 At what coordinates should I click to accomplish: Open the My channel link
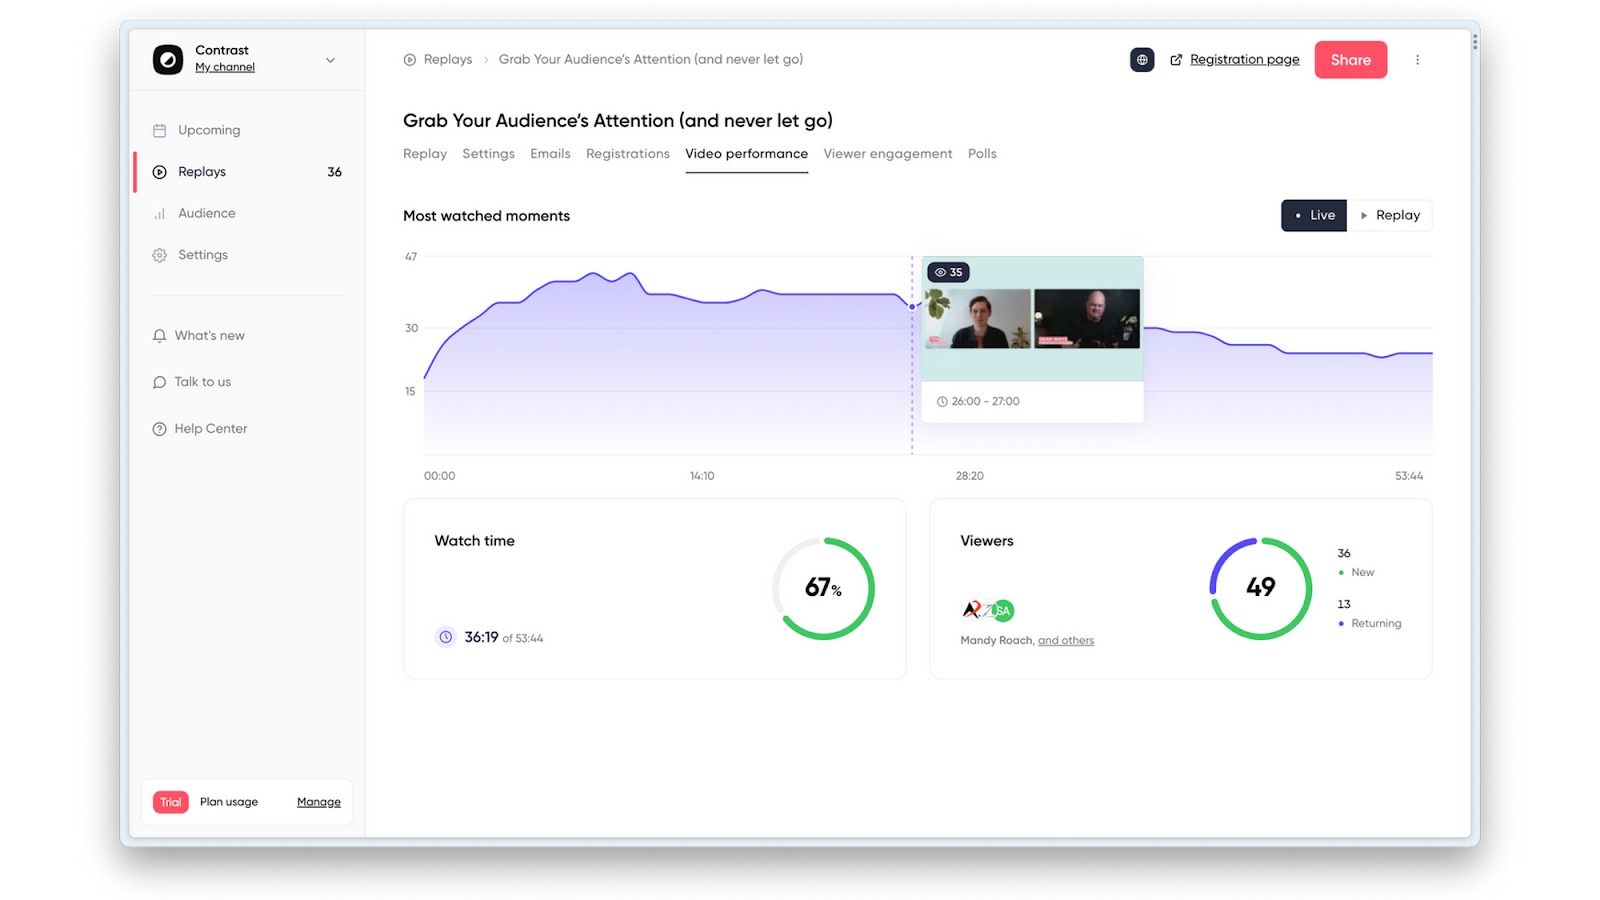(x=225, y=67)
